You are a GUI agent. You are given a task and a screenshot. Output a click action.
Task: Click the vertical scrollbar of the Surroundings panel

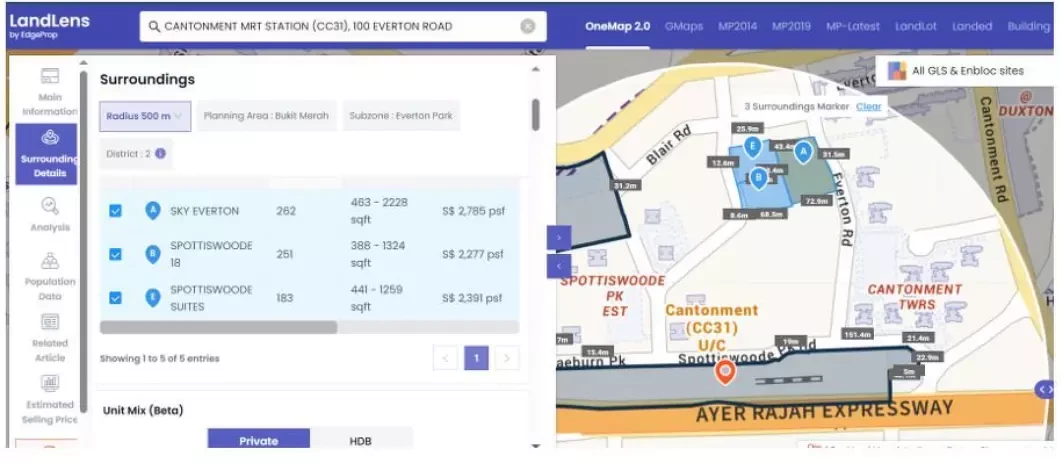point(536,114)
